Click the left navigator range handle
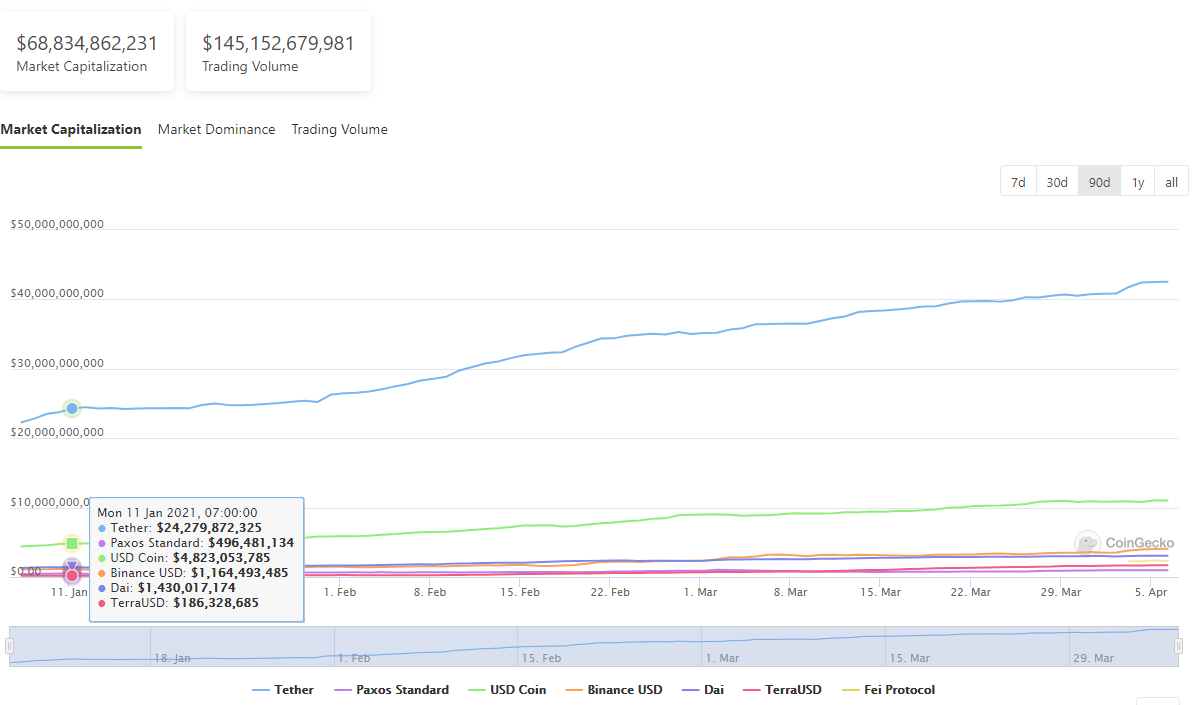1202x705 pixels. click(x=10, y=646)
